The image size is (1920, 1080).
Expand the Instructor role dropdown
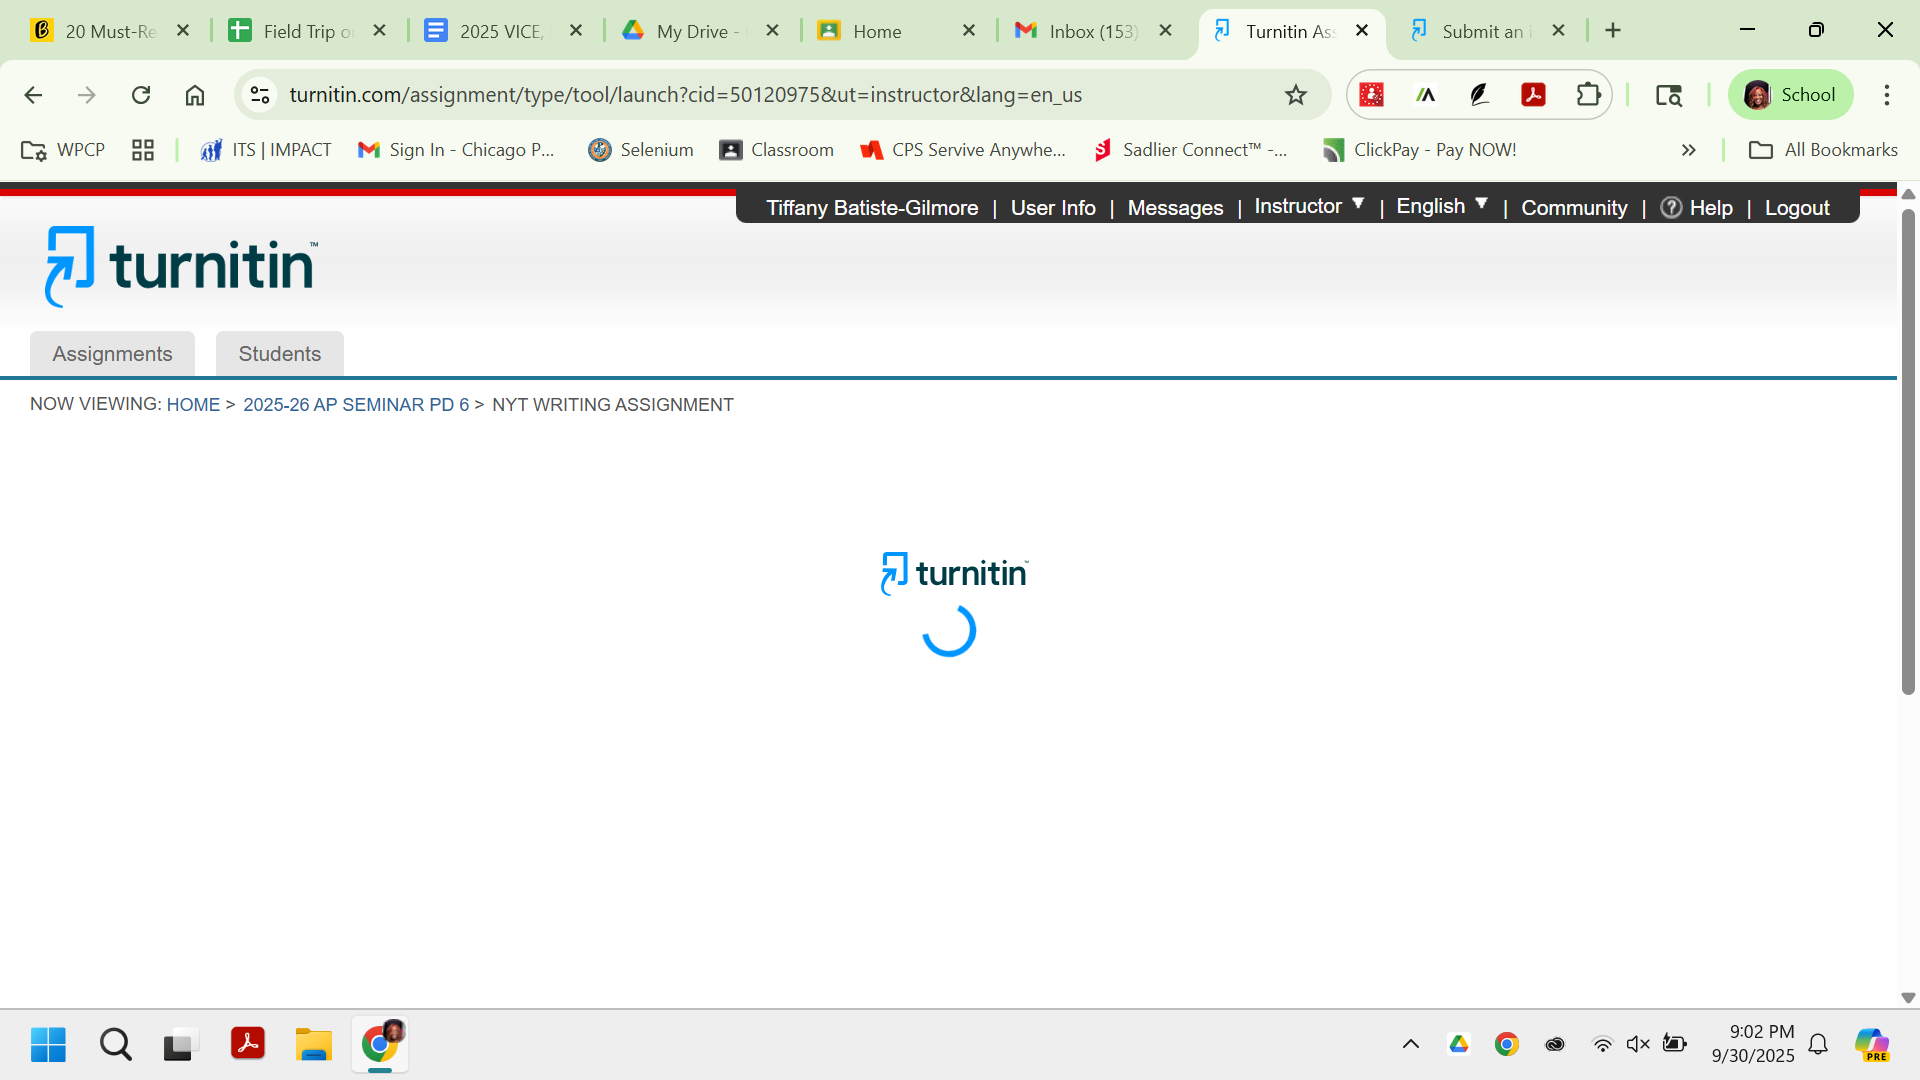click(x=1308, y=206)
